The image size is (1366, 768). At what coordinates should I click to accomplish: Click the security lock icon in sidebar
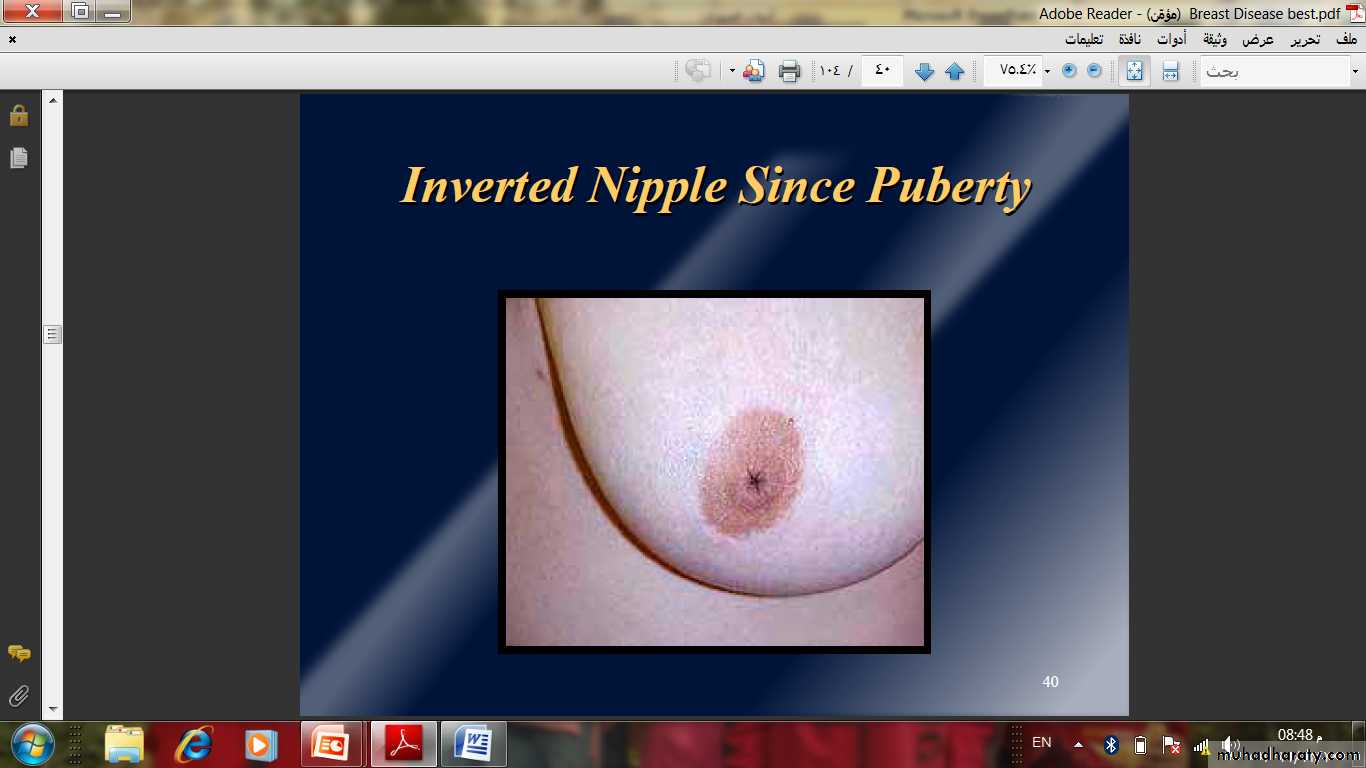tap(18, 116)
